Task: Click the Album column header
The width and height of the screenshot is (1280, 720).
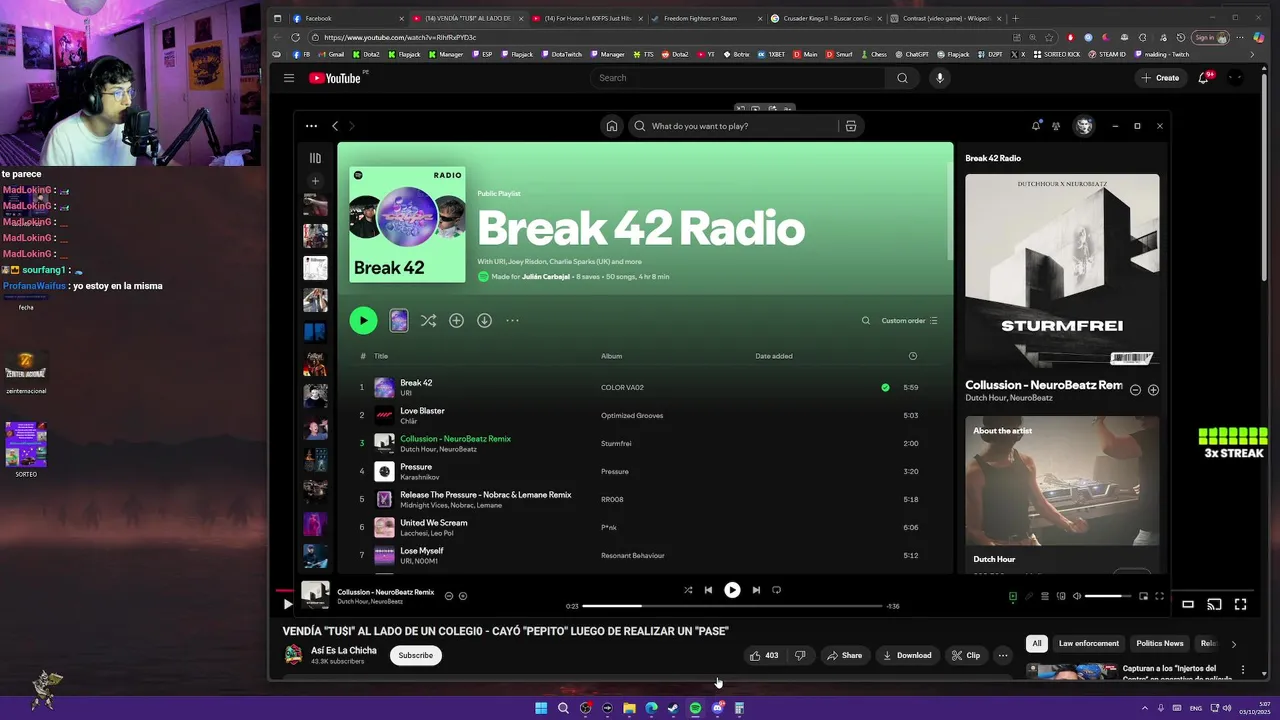Action: point(611,356)
